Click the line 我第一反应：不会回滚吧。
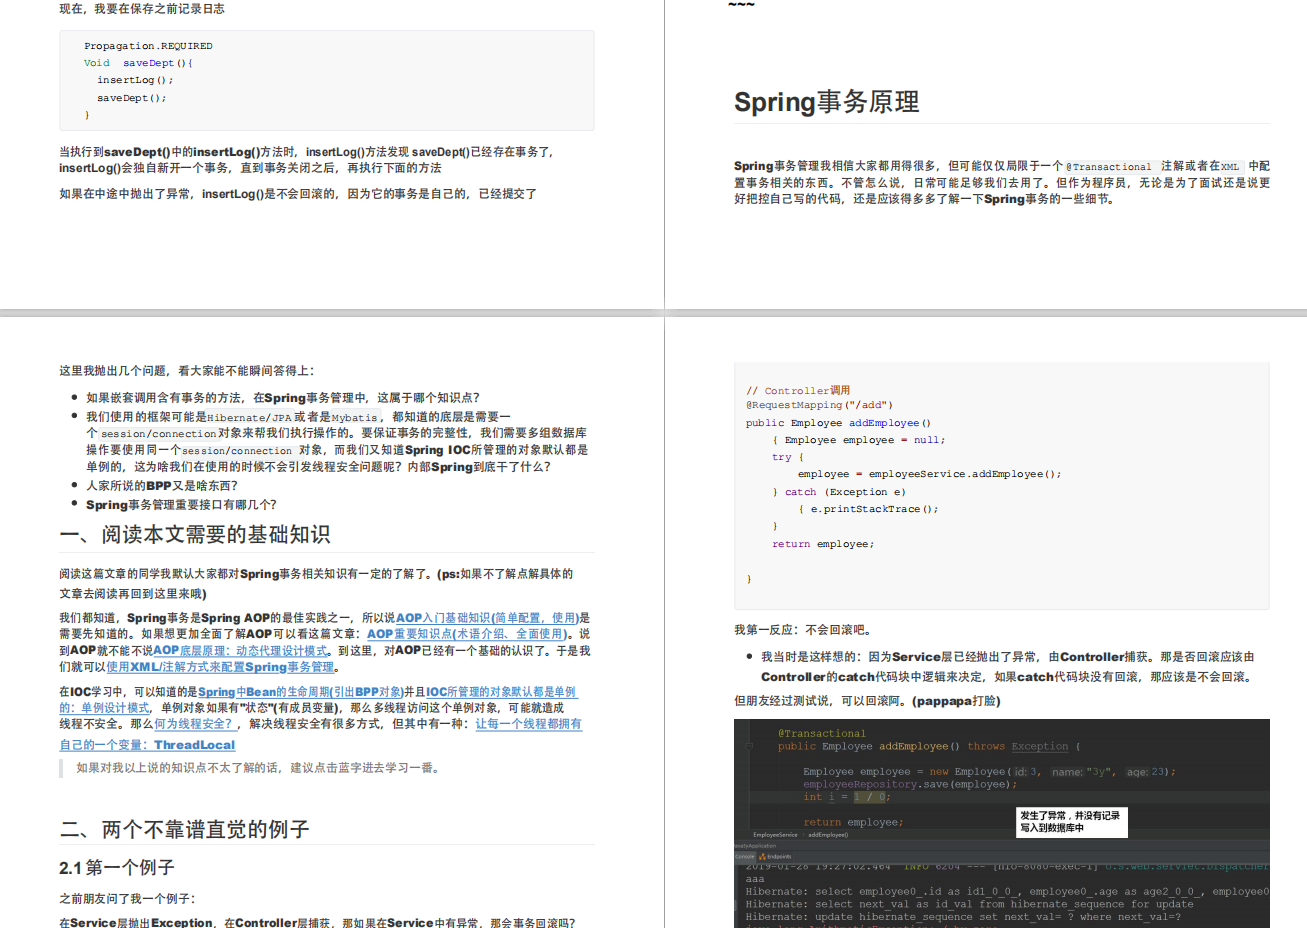 point(803,630)
